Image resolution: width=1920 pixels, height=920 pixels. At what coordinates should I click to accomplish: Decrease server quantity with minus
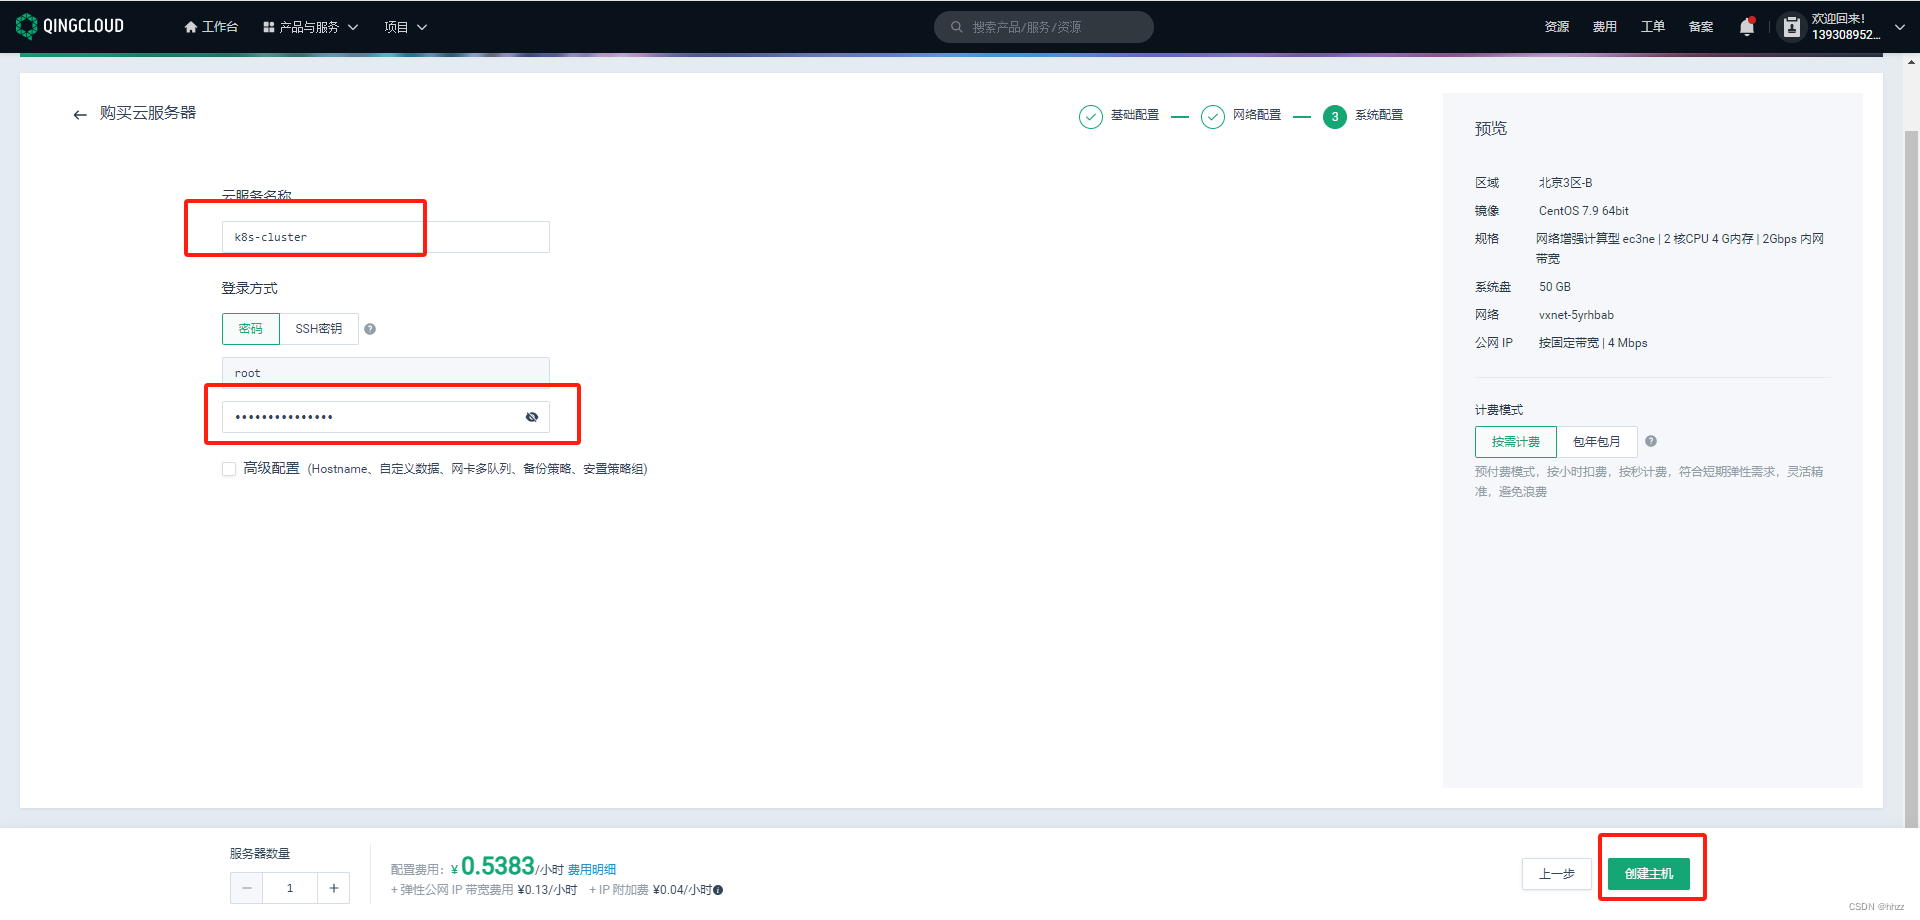[247, 888]
